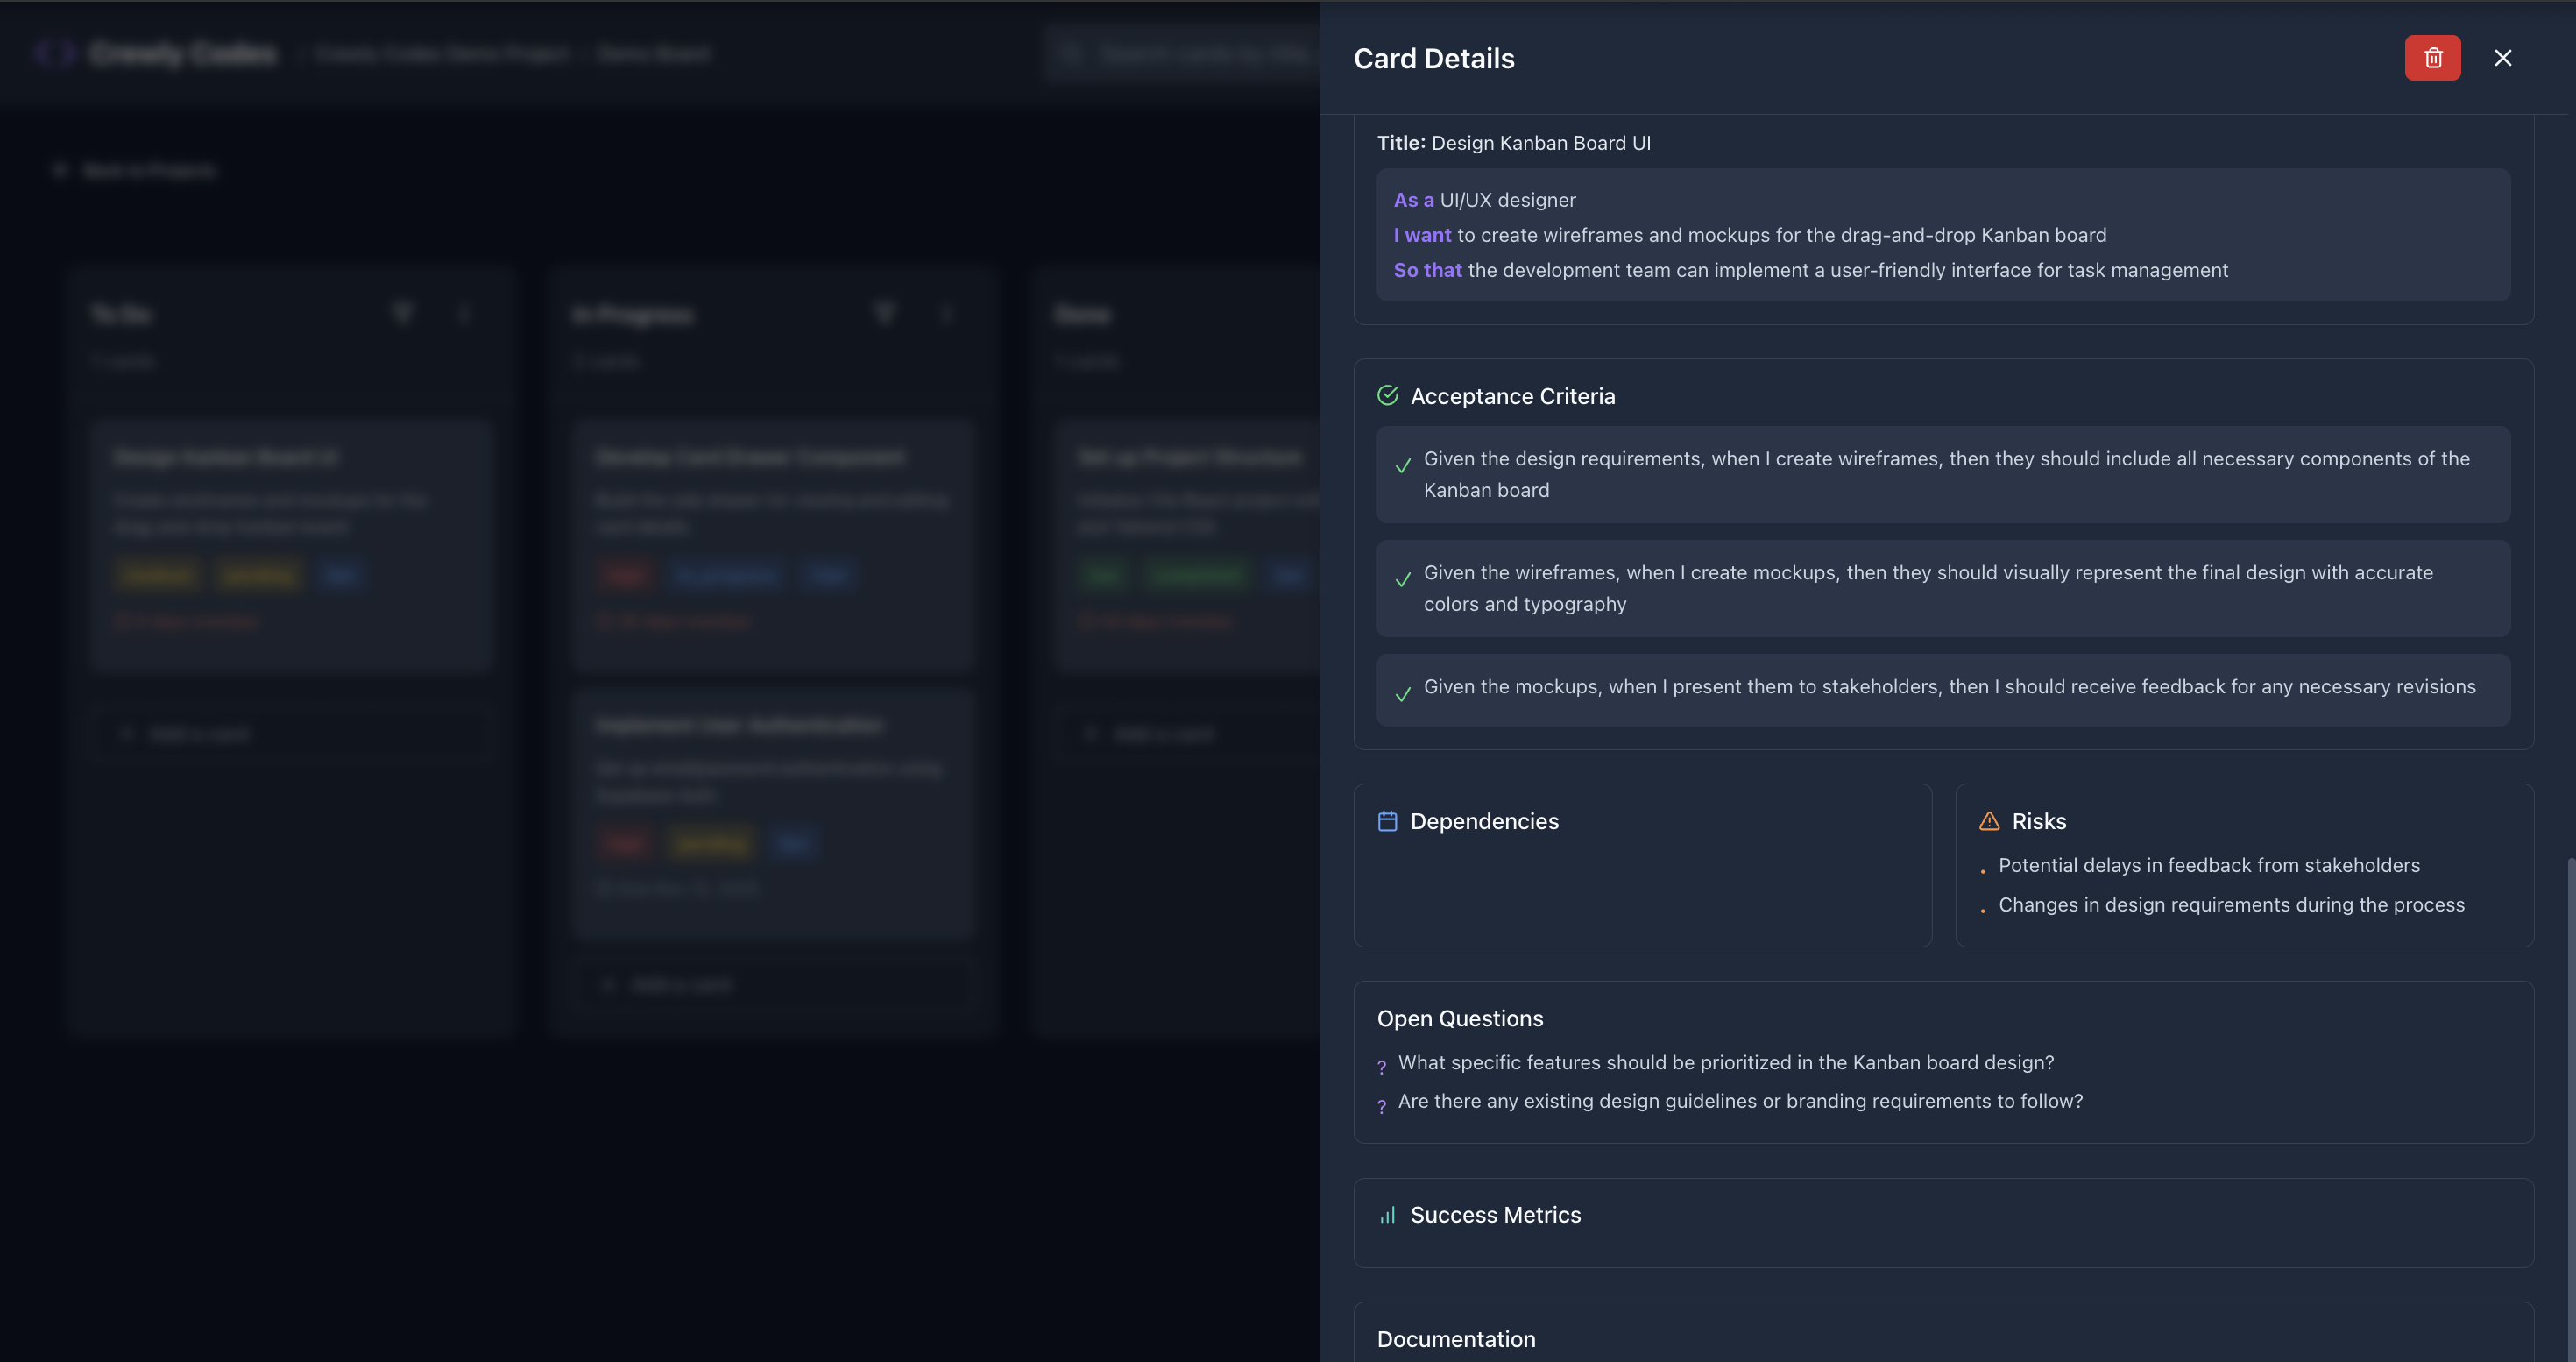Image resolution: width=2576 pixels, height=1362 pixels.
Task: Toggle checkmark on stakeholder feedback criterion
Action: 1403,694
